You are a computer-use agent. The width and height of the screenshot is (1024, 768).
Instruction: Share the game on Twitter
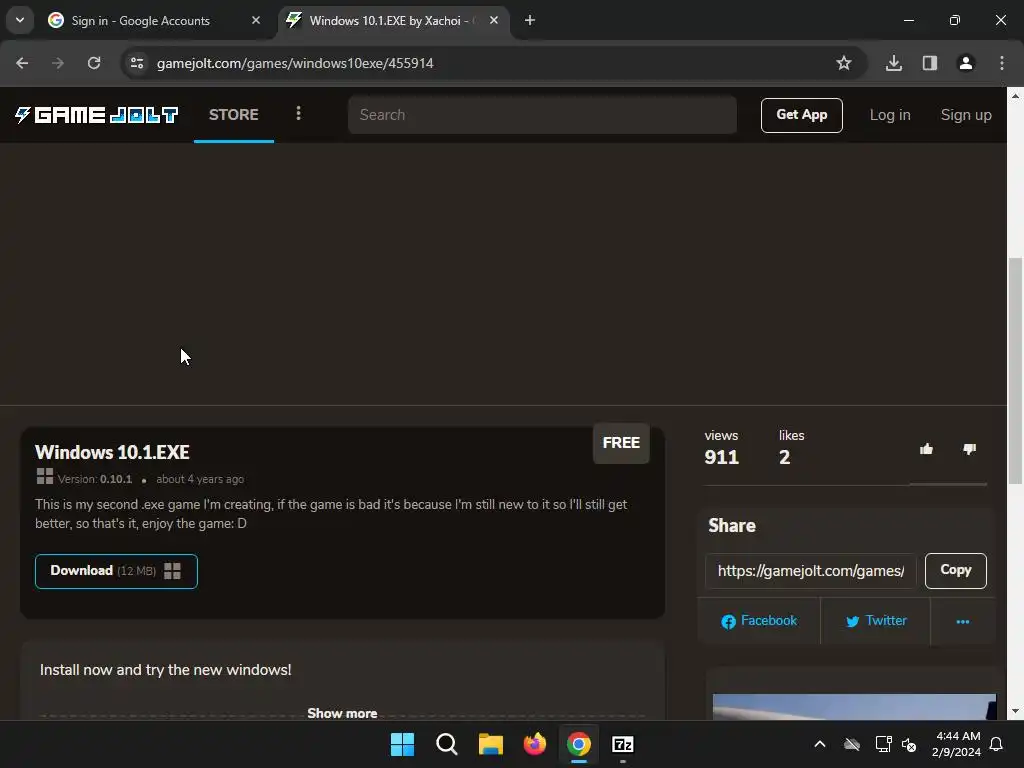point(876,621)
